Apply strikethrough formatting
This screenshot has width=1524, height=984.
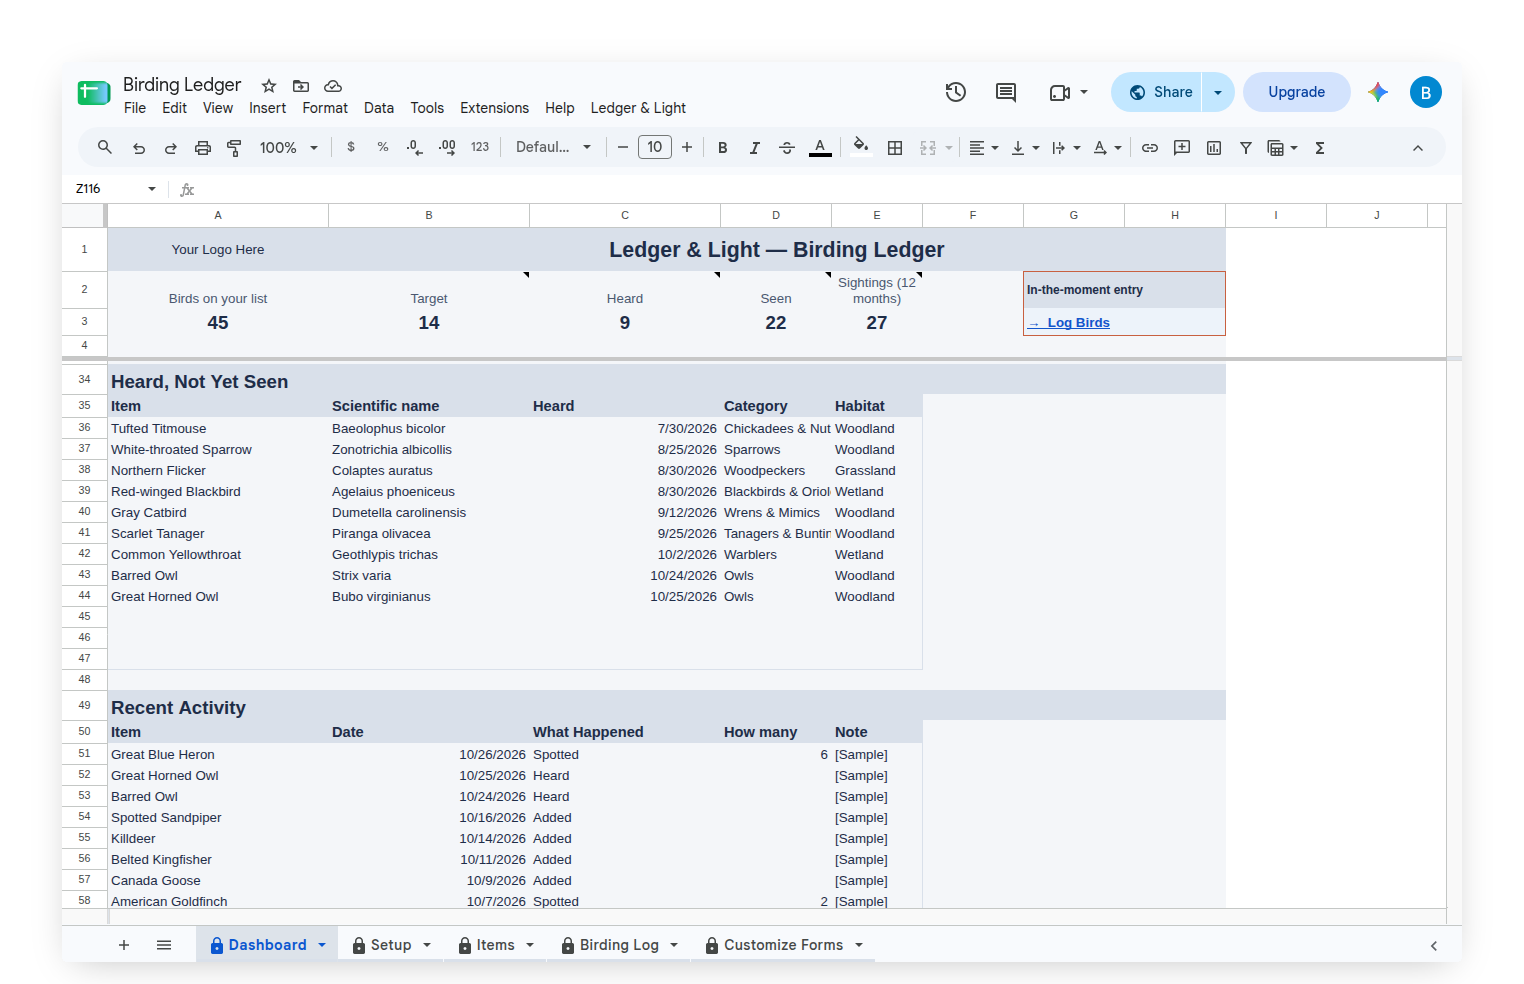click(787, 148)
